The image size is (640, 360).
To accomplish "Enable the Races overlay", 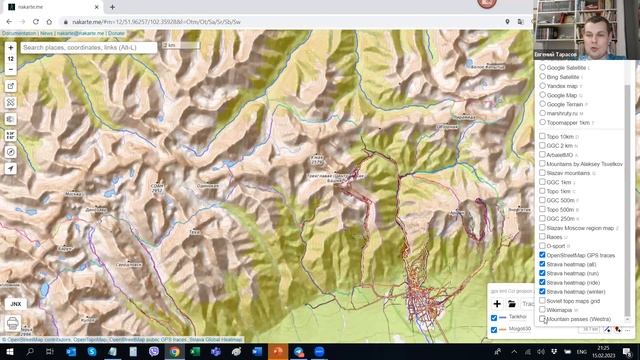I will point(542,237).
